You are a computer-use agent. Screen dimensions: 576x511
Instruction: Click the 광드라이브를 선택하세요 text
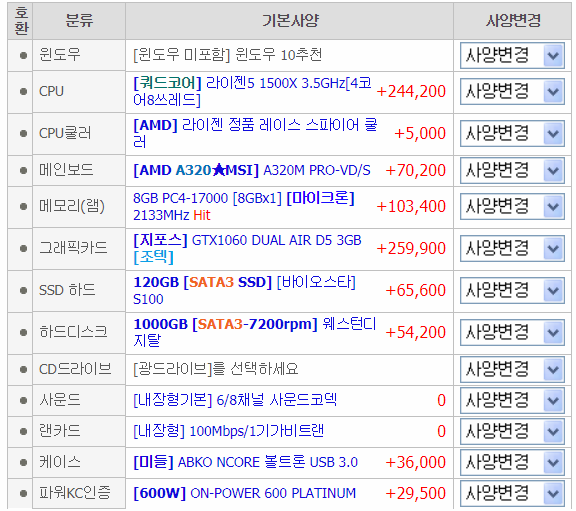coord(215,369)
